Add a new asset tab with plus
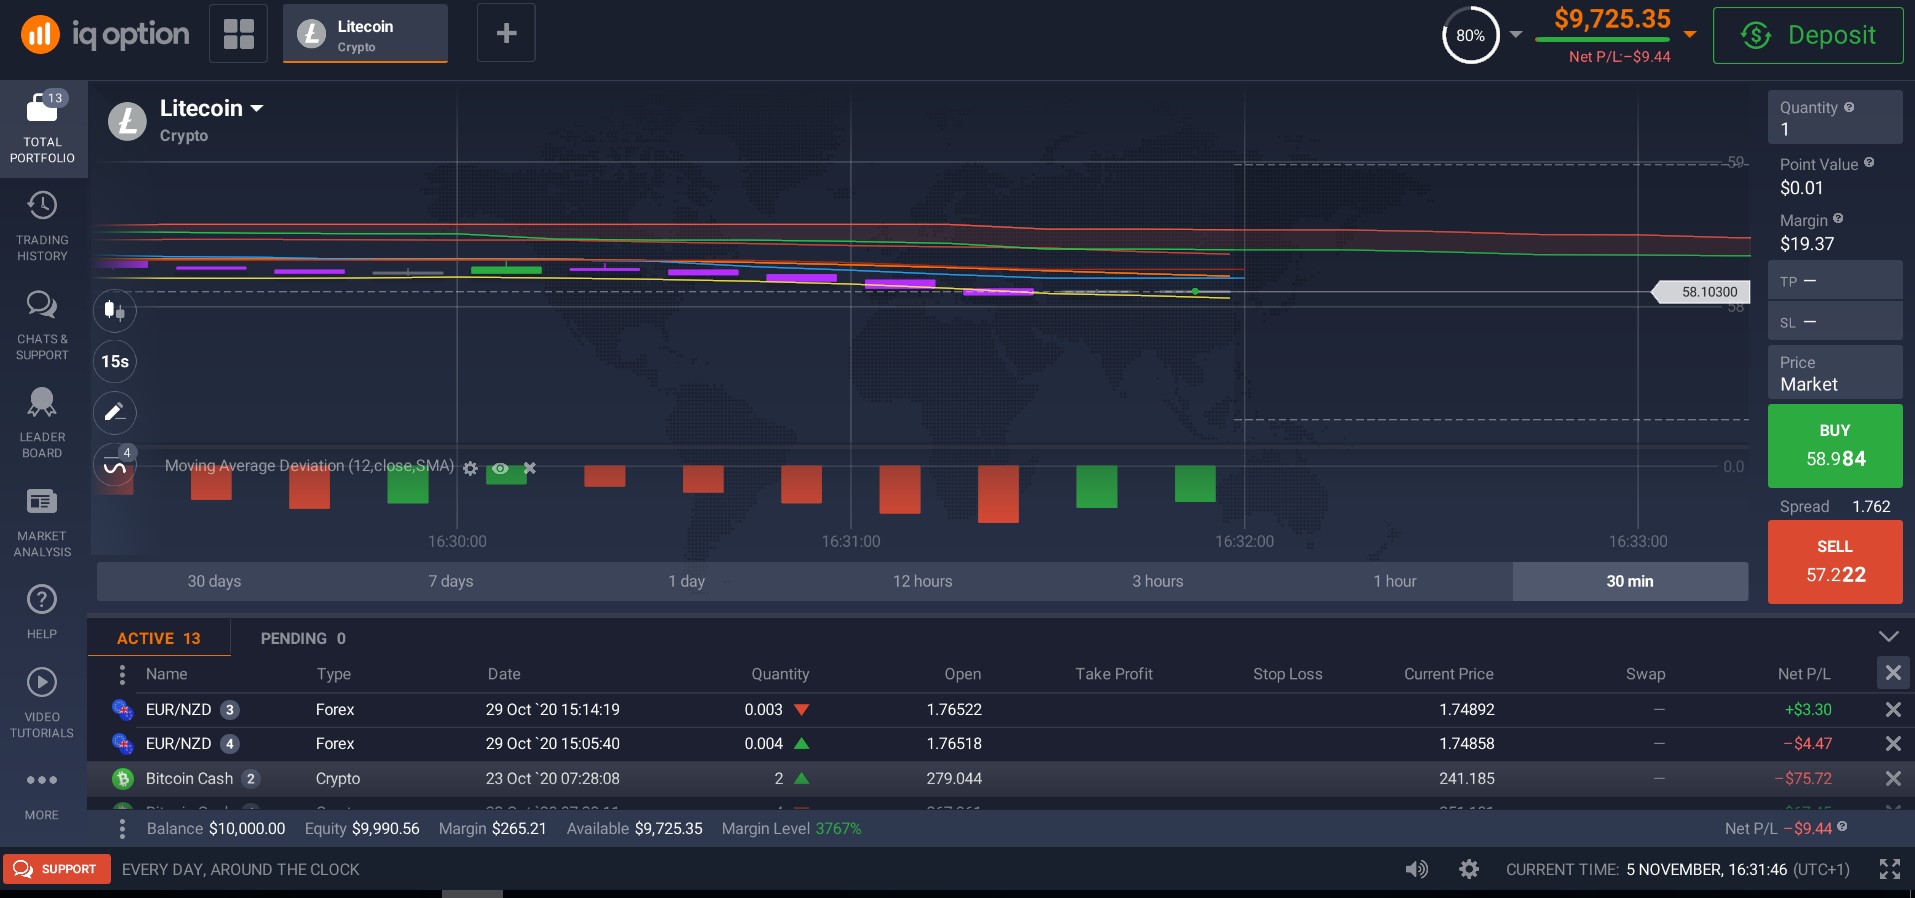 point(506,33)
